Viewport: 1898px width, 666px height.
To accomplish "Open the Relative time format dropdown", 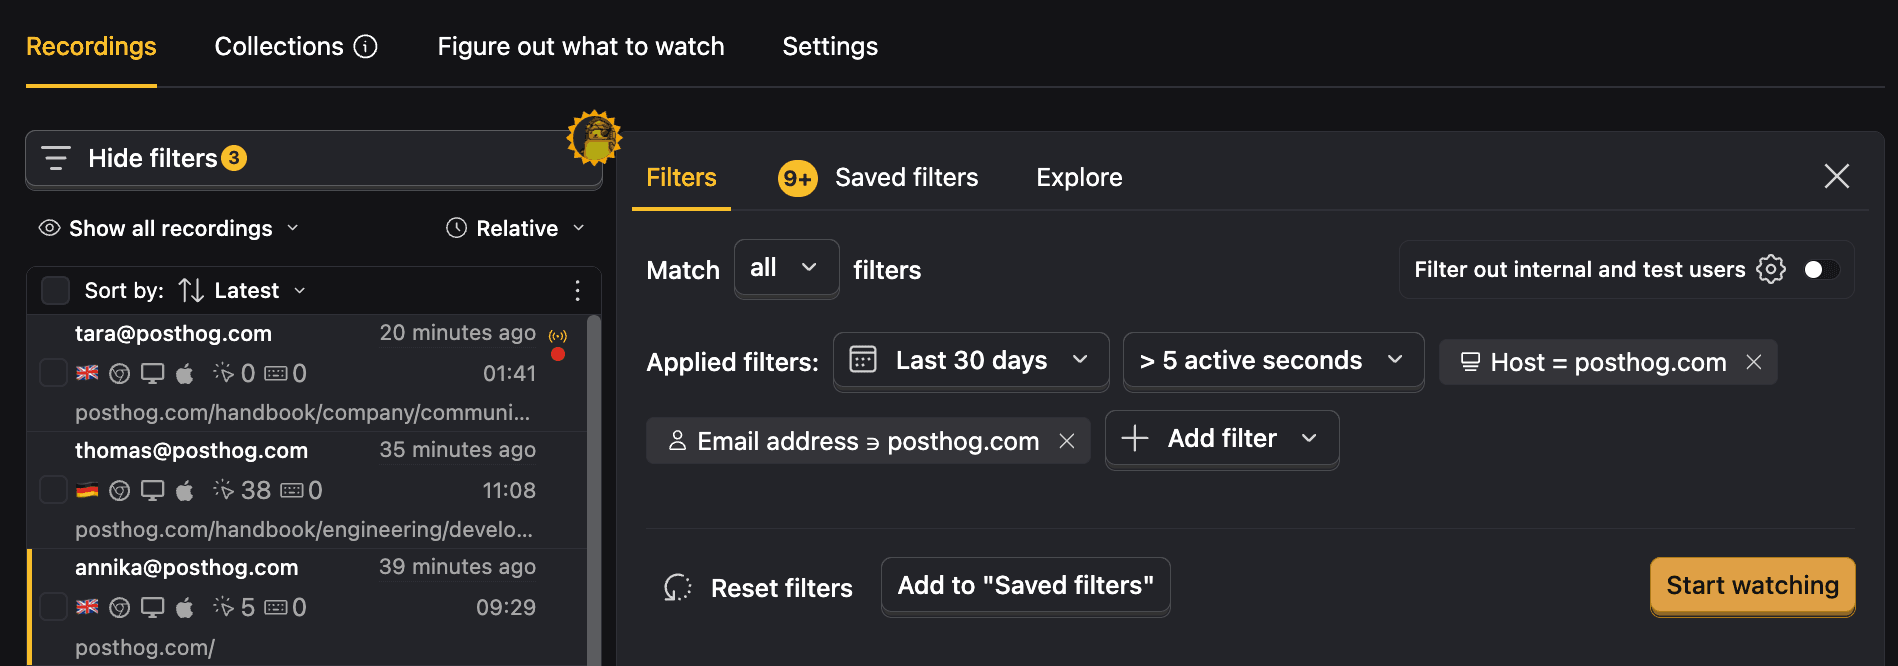I will (515, 228).
